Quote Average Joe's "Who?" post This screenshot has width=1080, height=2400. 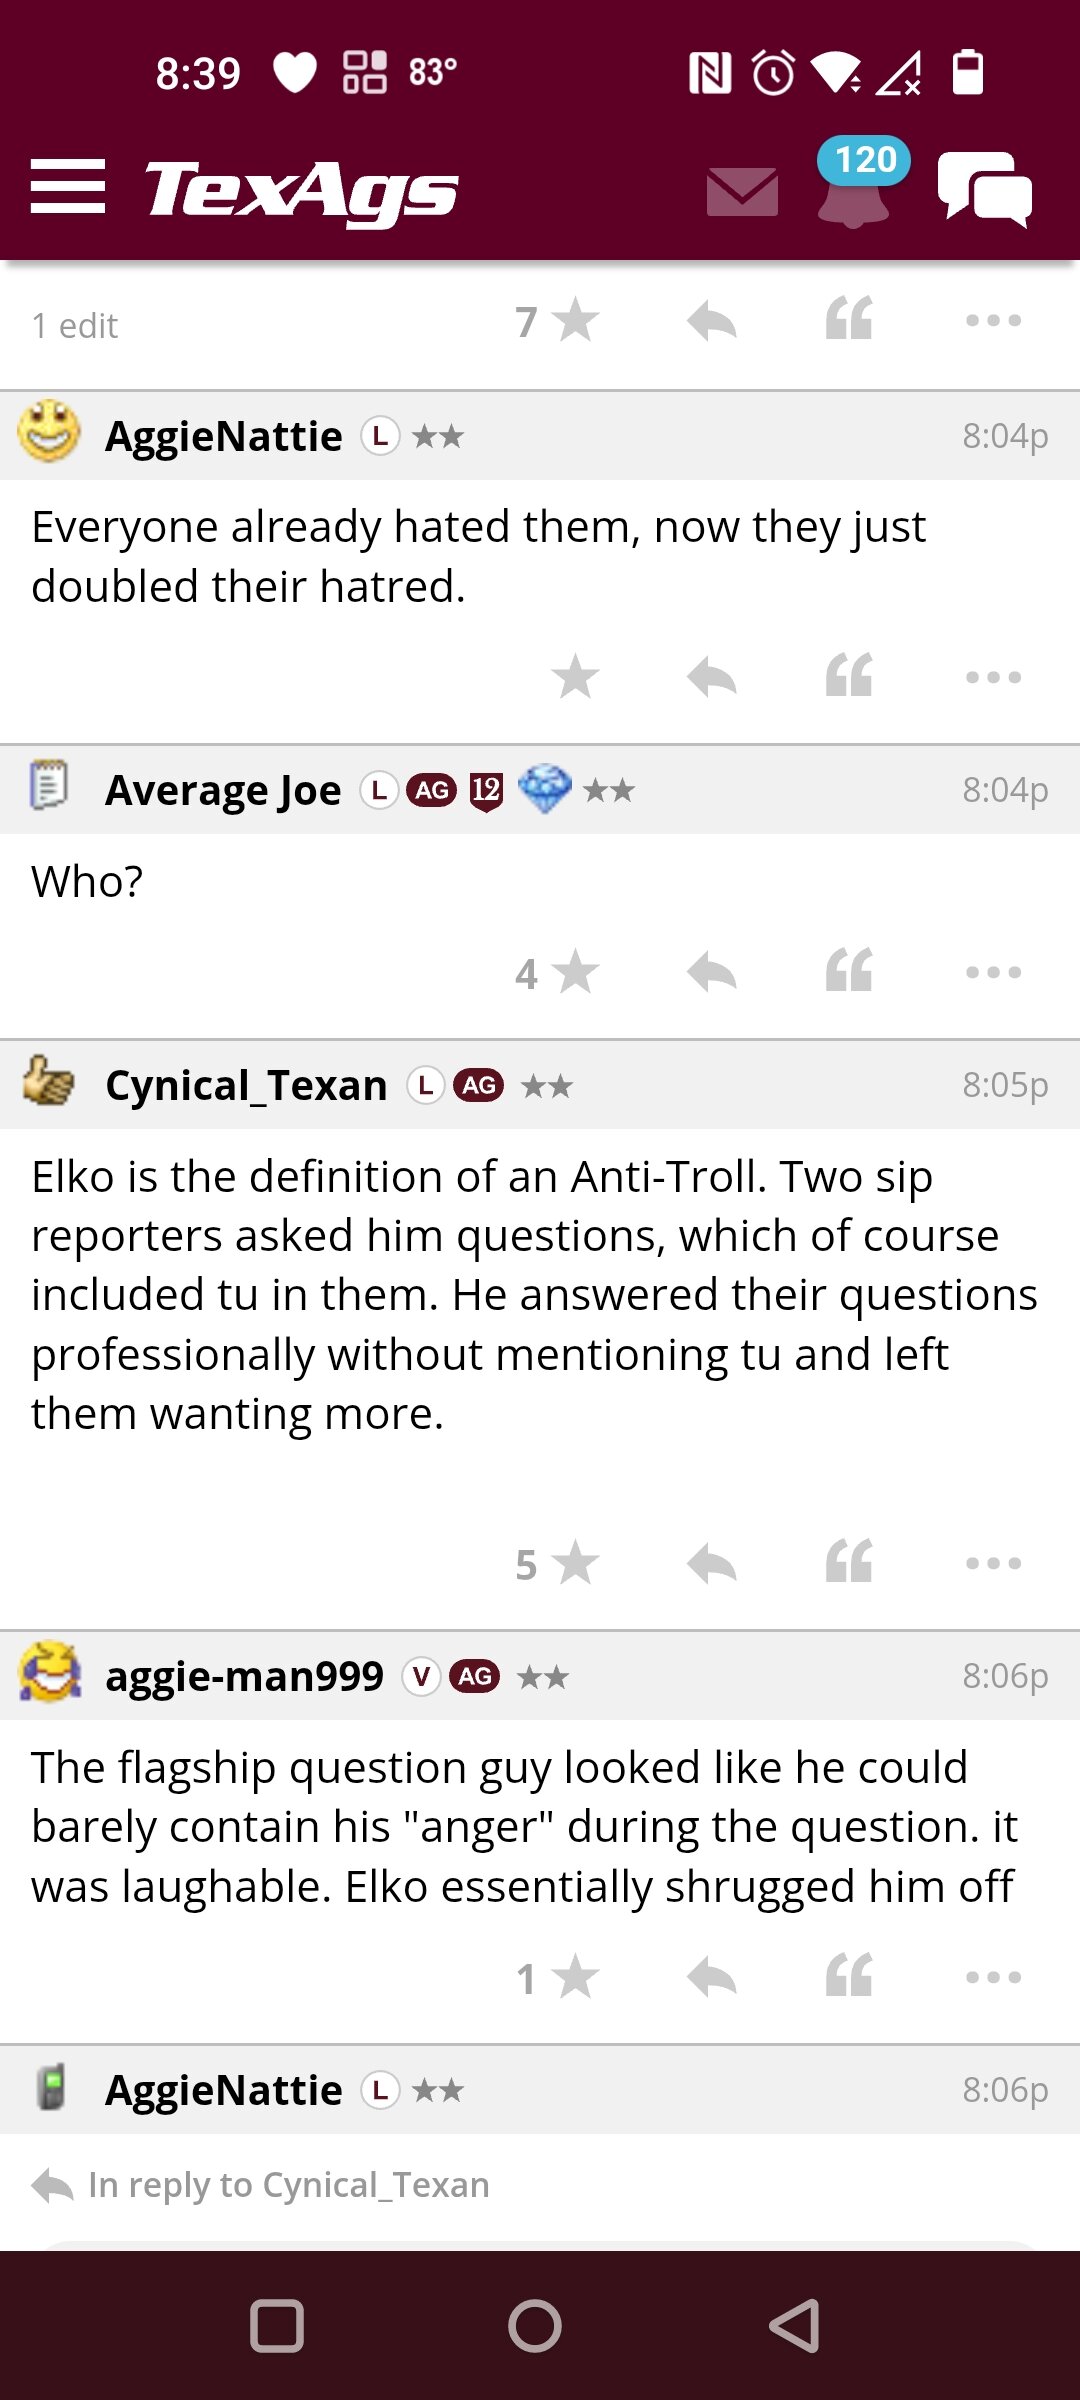click(x=849, y=971)
